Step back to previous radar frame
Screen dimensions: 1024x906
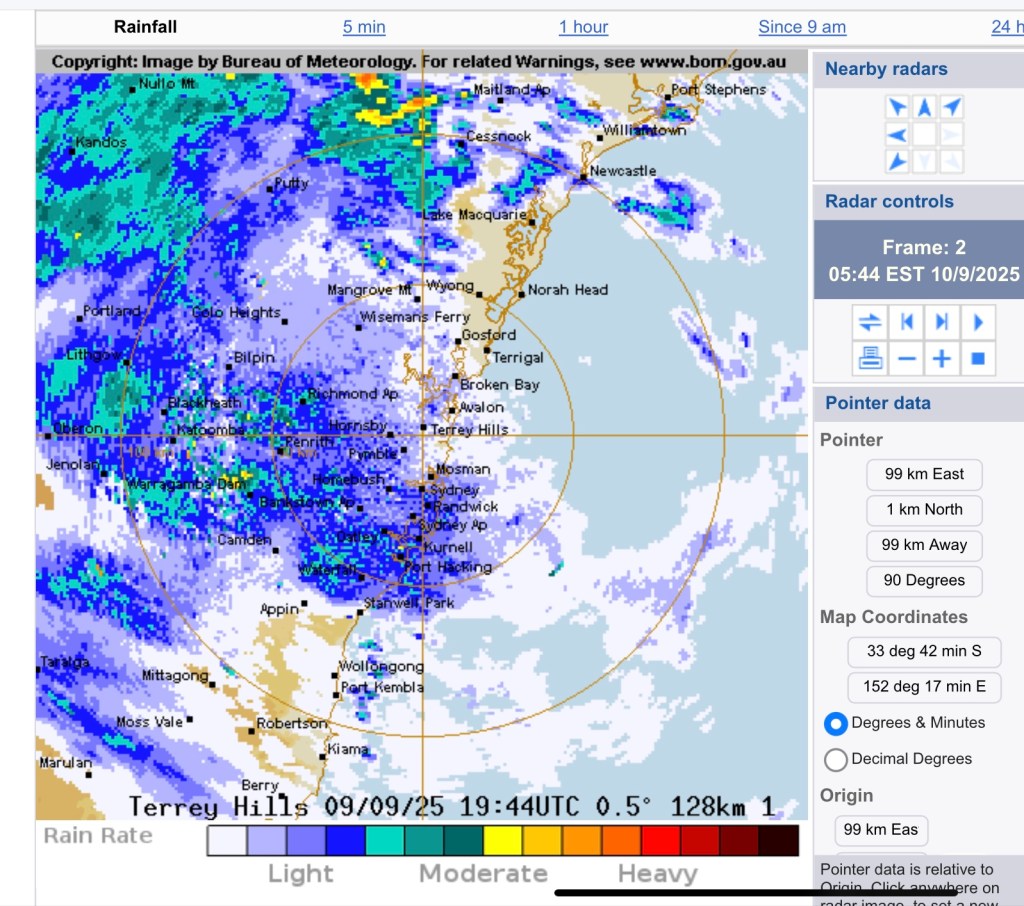[x=907, y=322]
